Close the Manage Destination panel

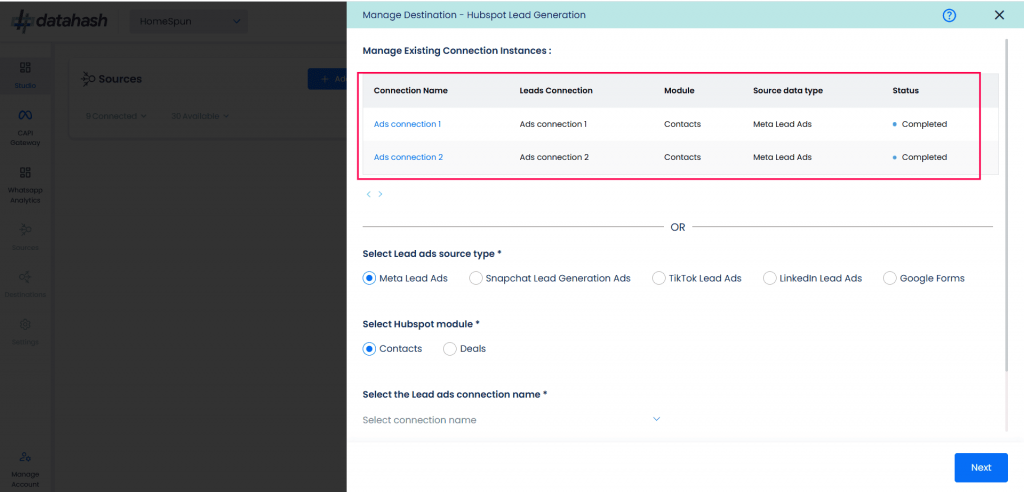point(999,15)
